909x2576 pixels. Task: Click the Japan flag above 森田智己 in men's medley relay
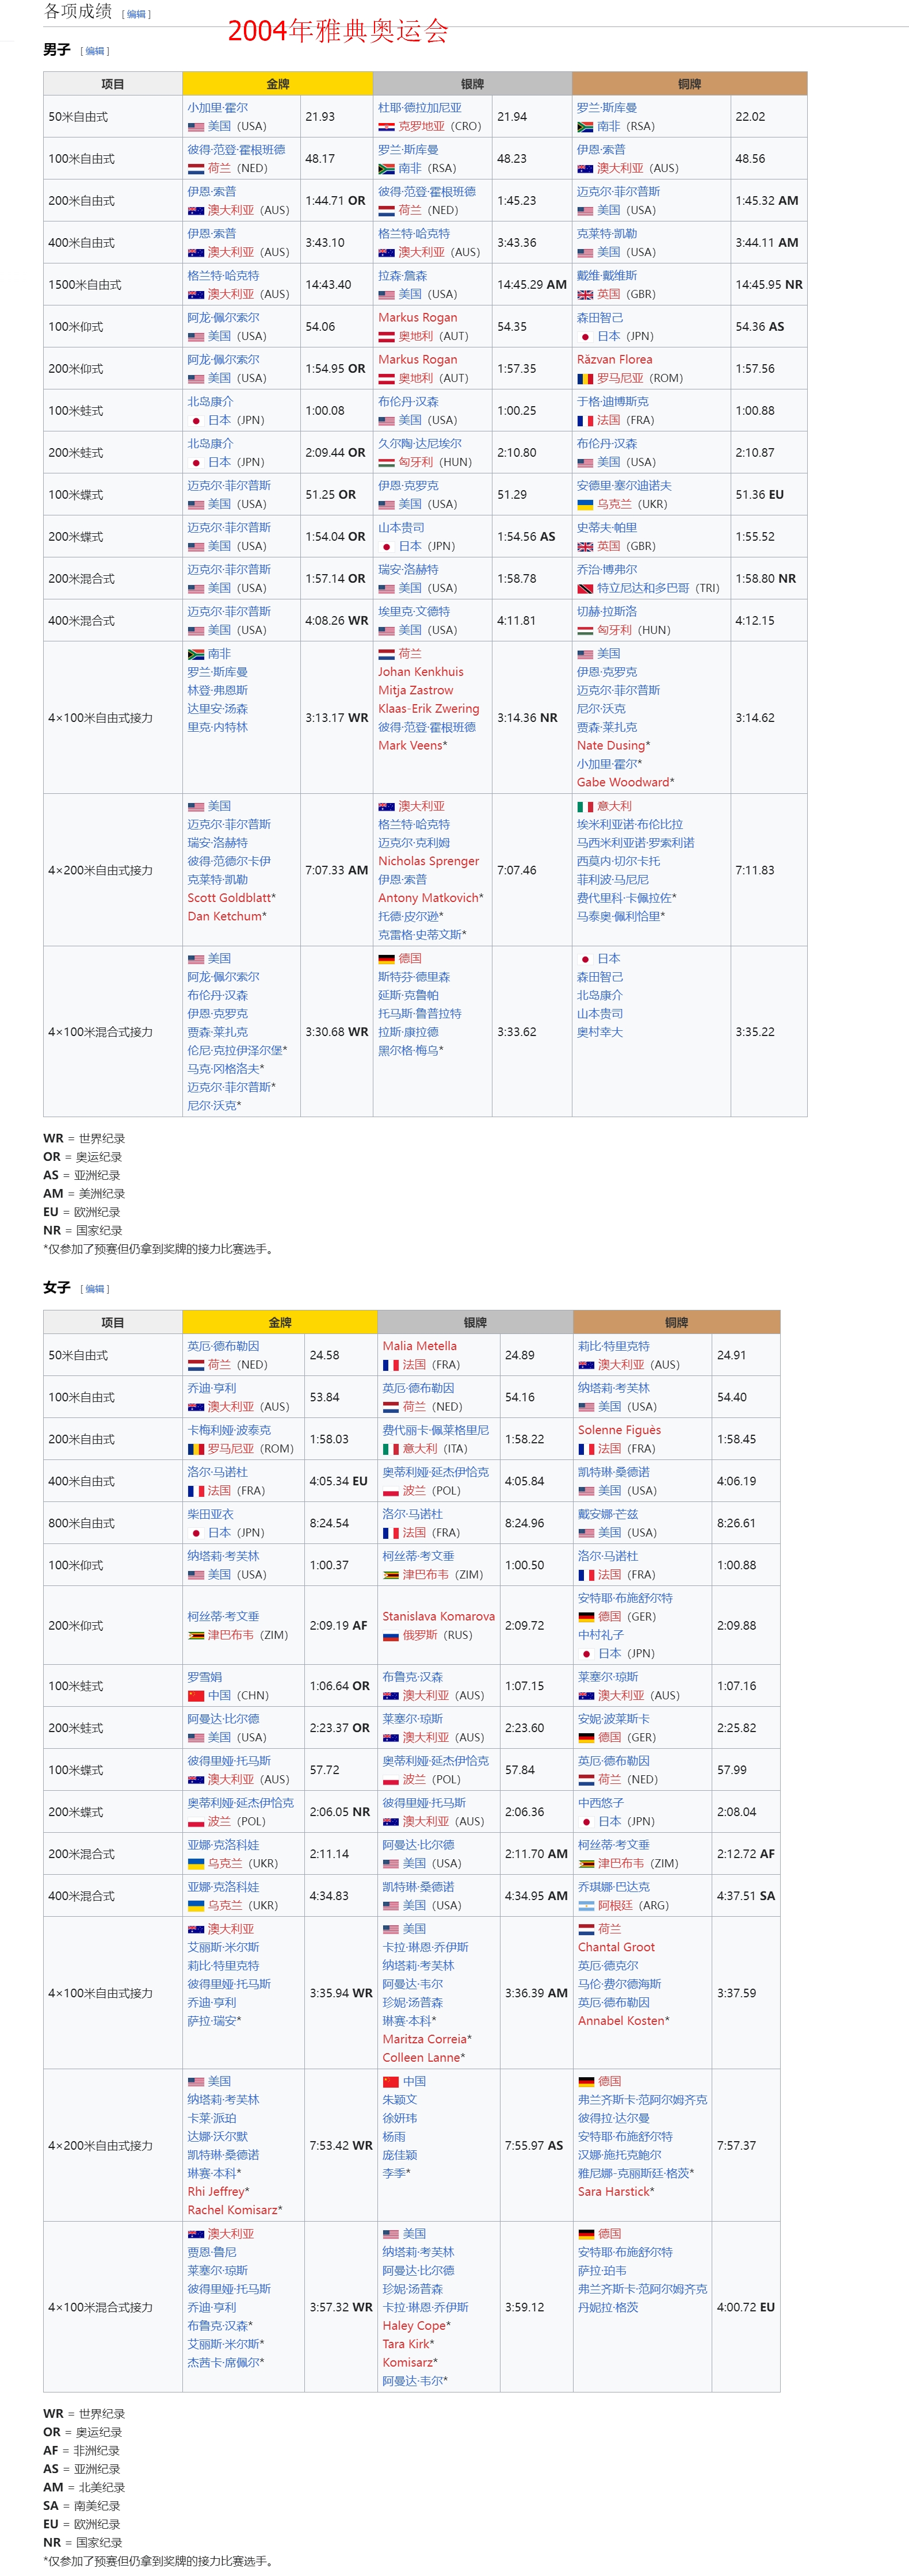(585, 959)
